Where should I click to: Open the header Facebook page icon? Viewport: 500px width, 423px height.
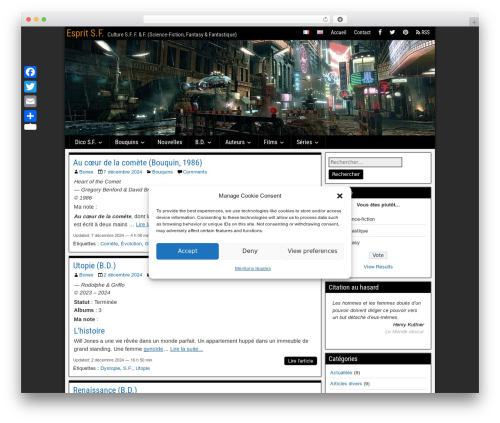coord(380,32)
